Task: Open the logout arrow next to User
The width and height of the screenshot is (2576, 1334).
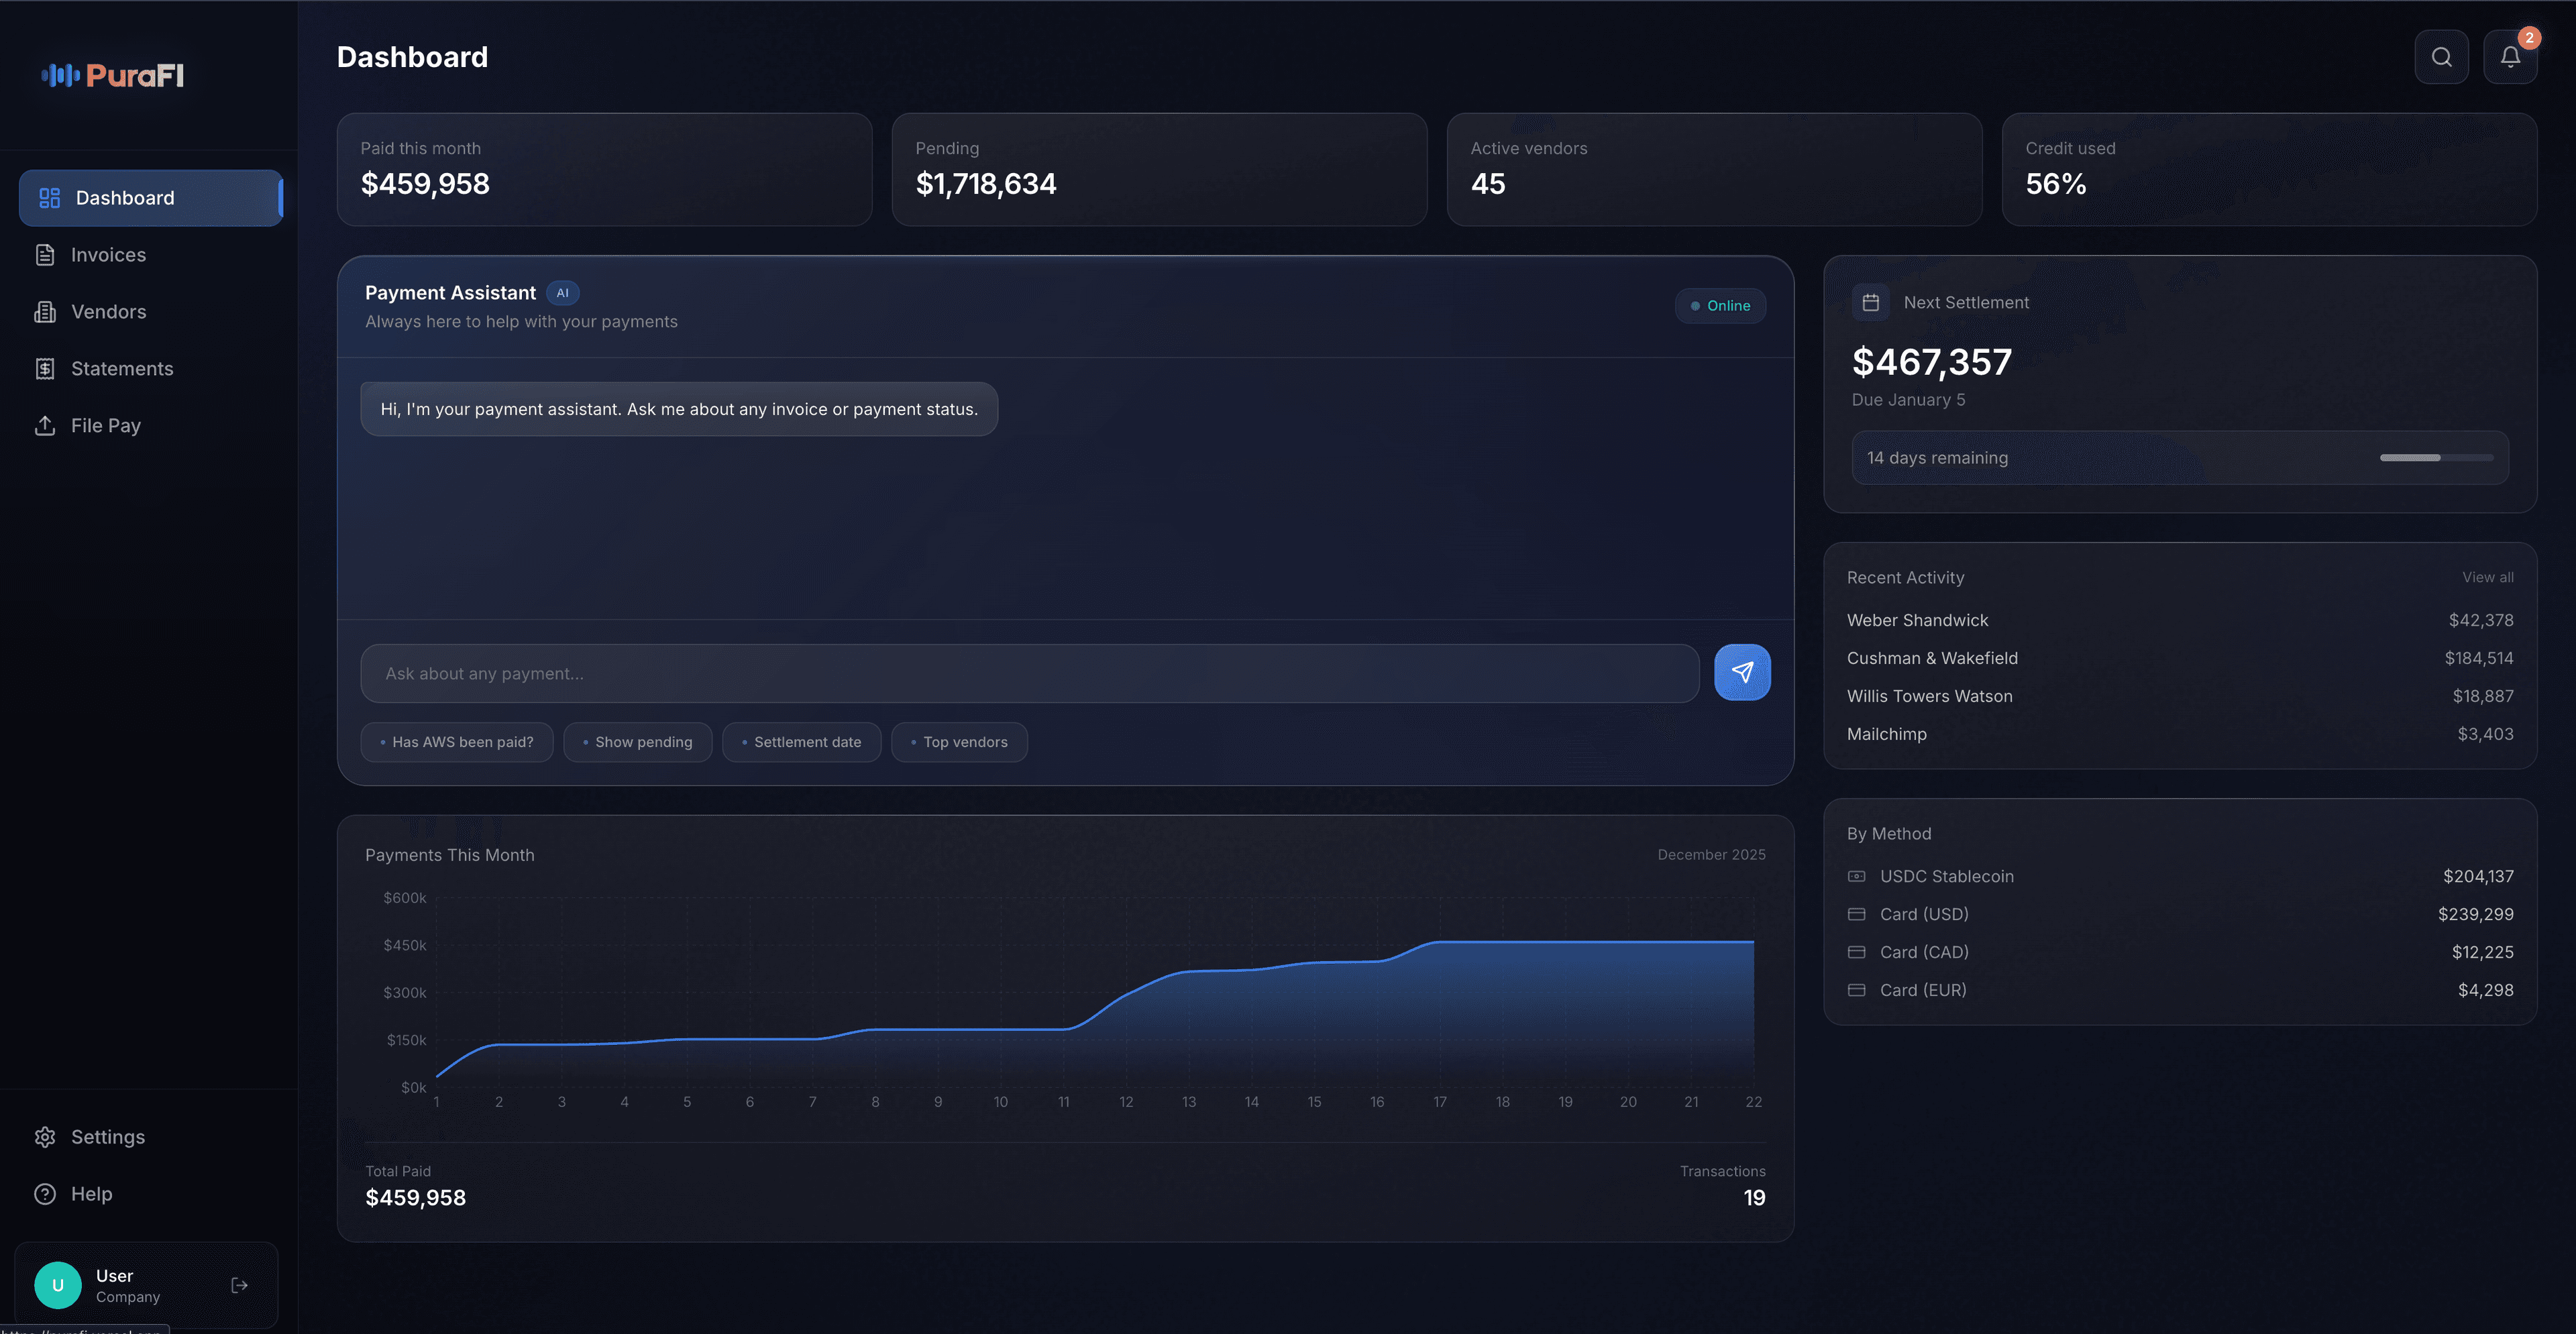Action: [239, 1284]
